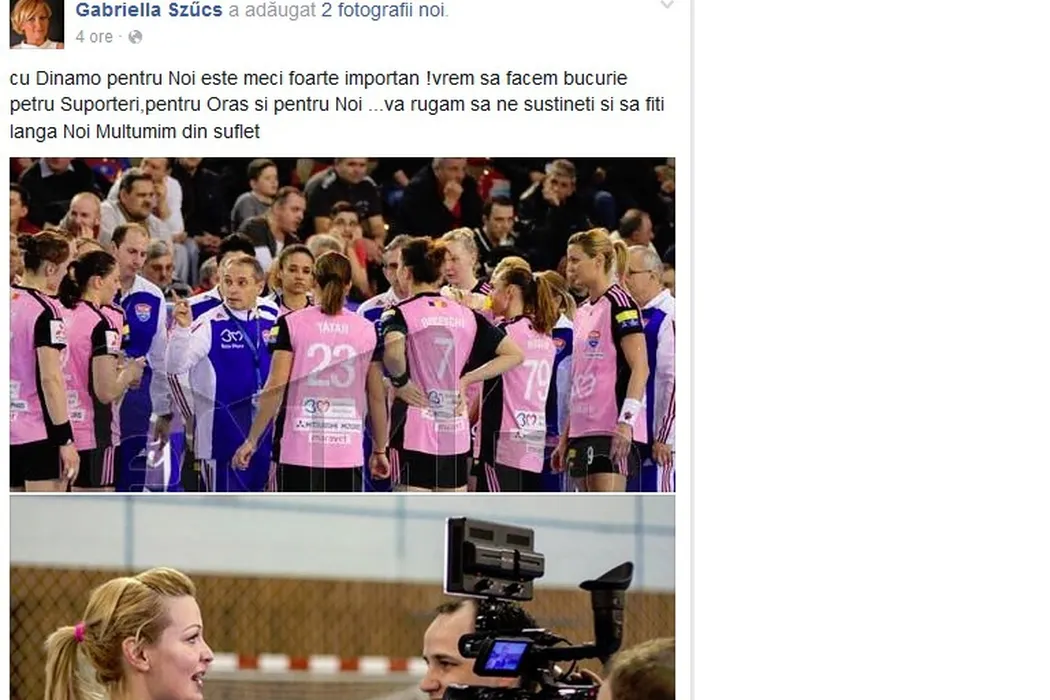
Task: Click Gabriella Szűcs profile picture
Action: 37,24
